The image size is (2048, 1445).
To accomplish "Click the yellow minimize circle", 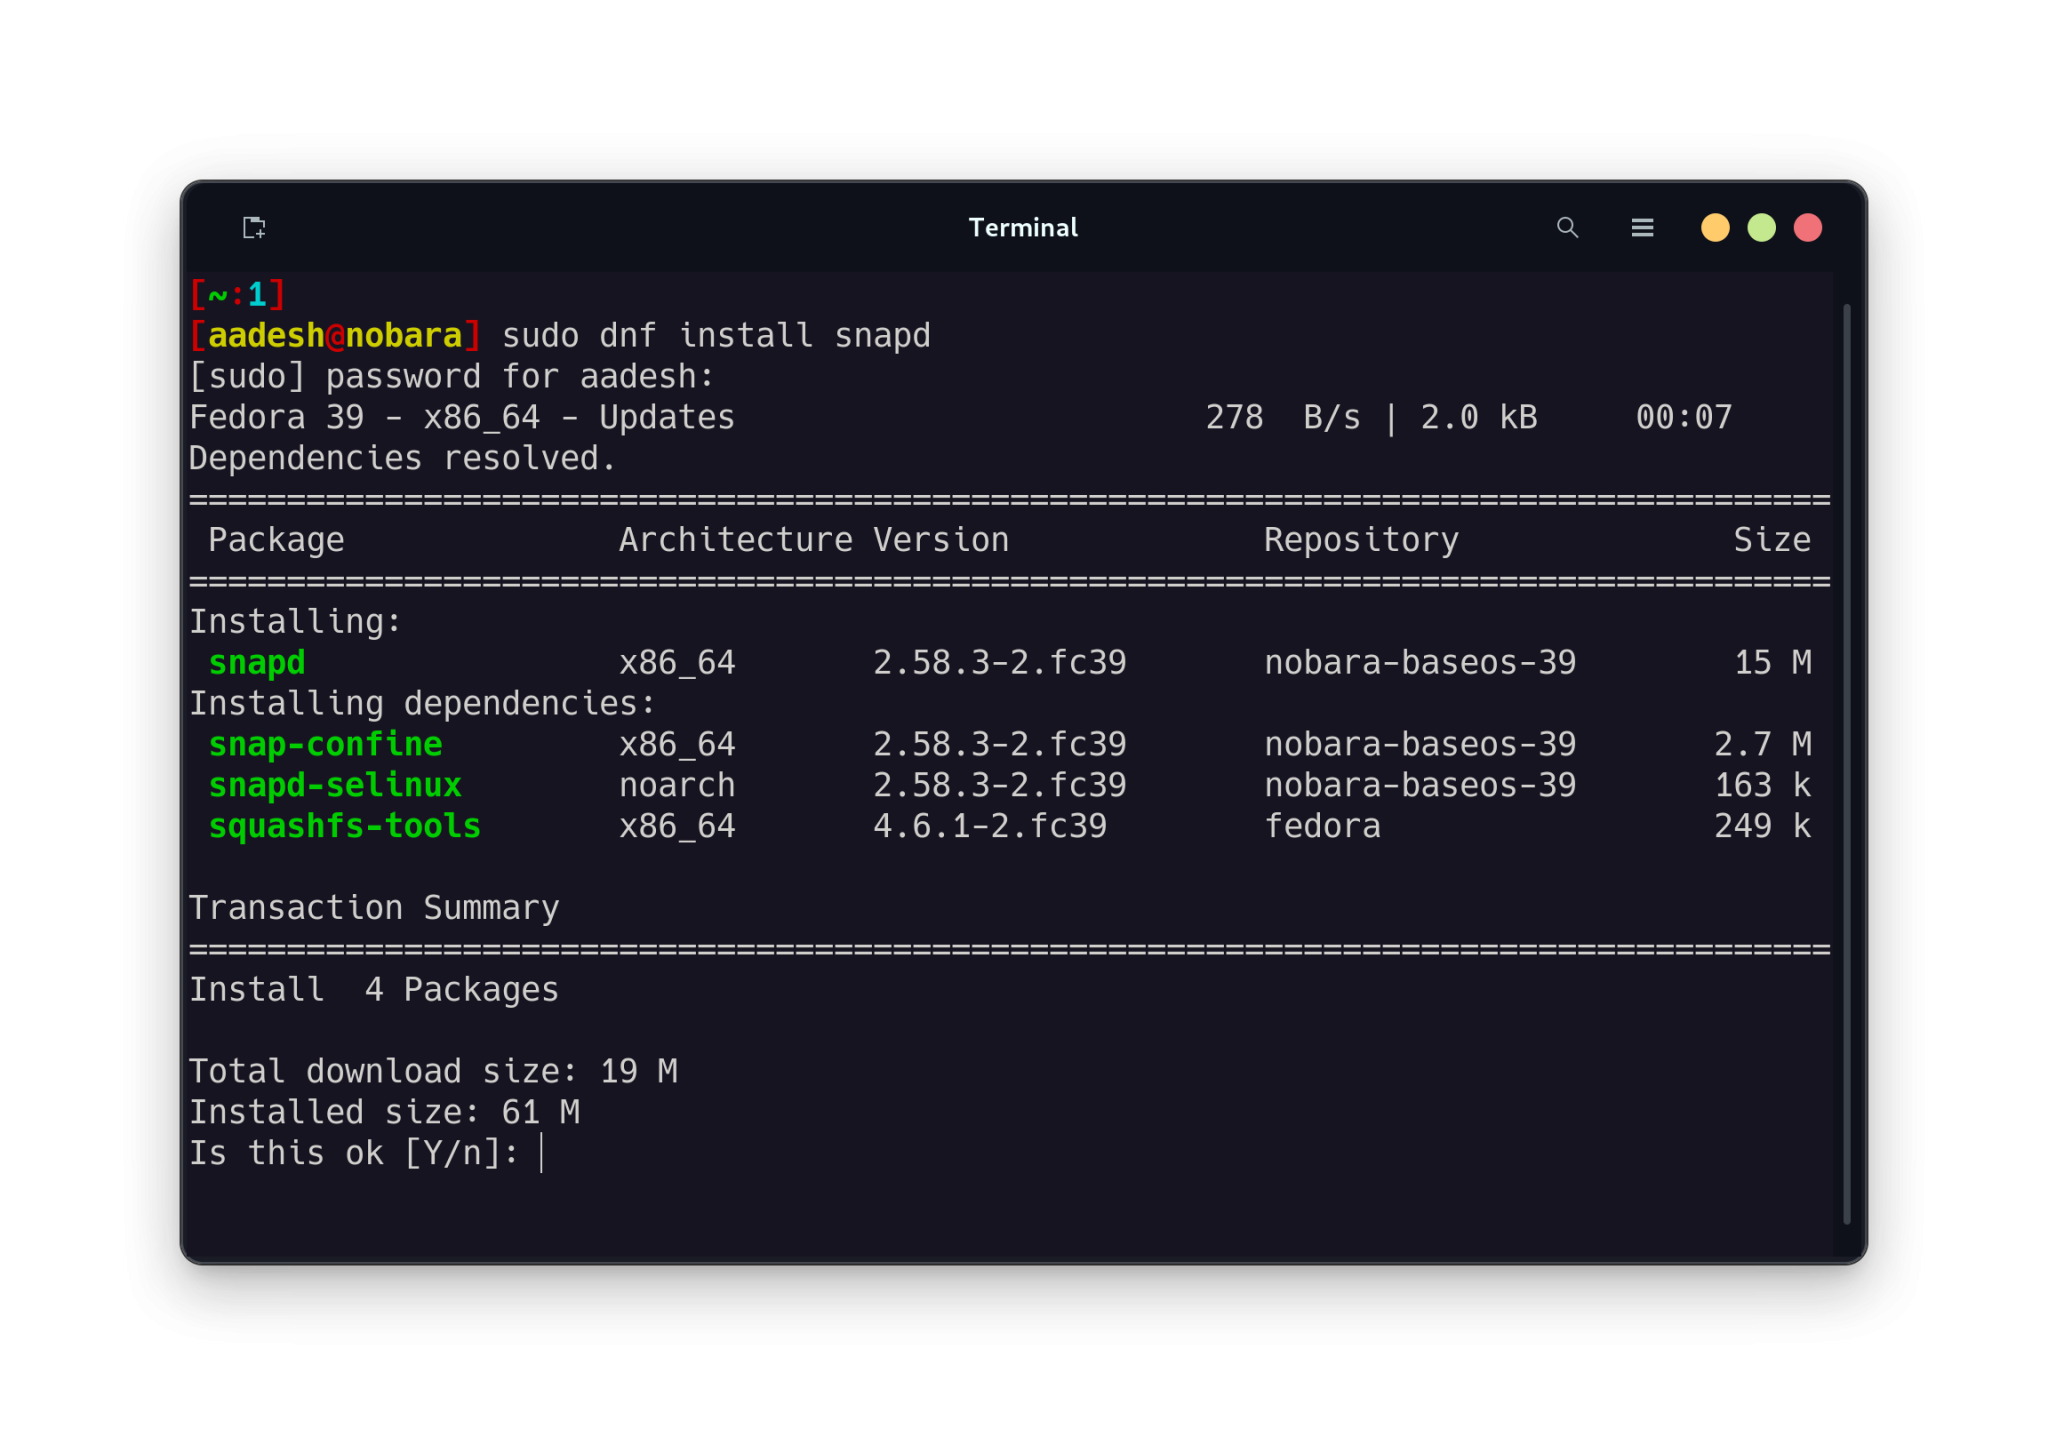I will pos(1714,227).
